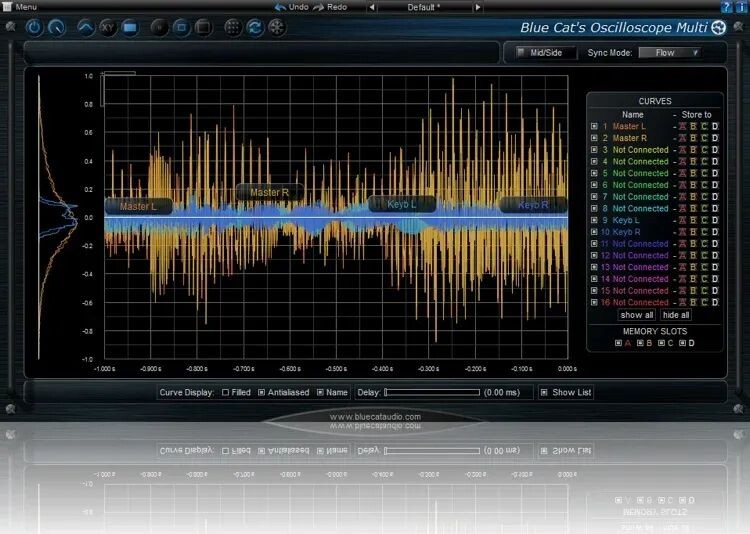Open the info 'i' icon
This screenshot has height=534, width=750.
coord(740,7)
